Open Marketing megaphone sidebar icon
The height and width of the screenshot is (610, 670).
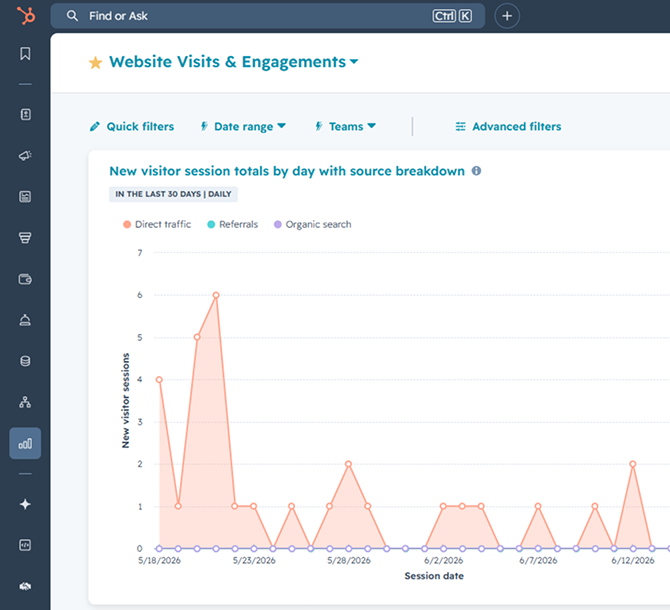[25, 155]
